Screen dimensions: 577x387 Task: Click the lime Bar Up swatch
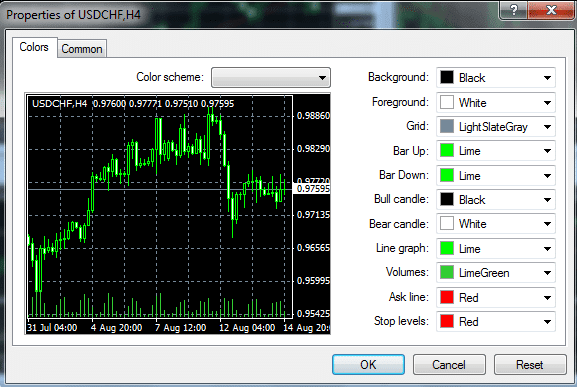[447, 150]
